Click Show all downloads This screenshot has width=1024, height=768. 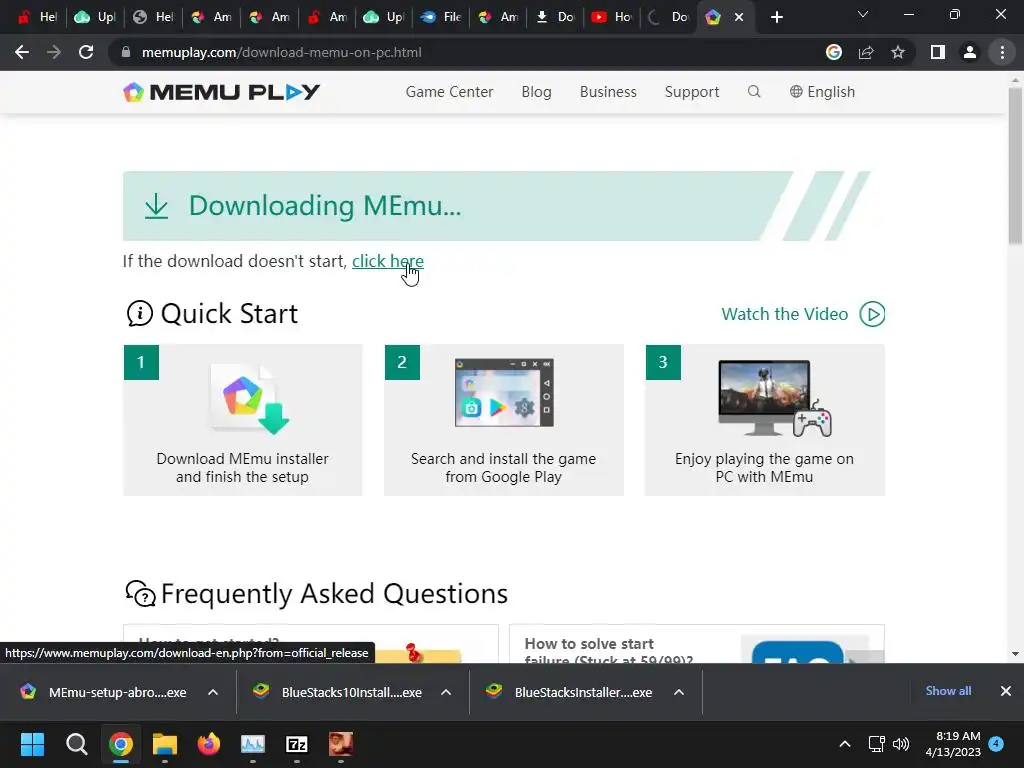[948, 691]
